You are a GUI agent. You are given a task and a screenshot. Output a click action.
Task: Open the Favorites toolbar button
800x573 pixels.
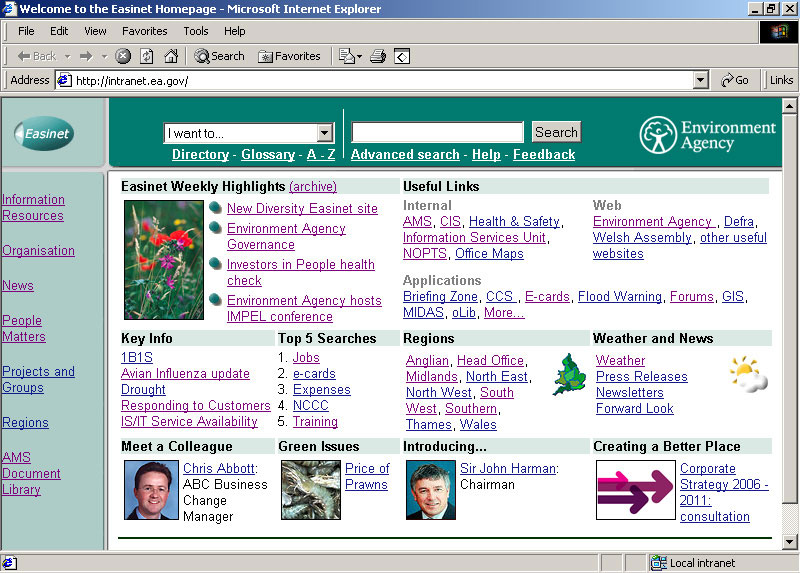289,56
